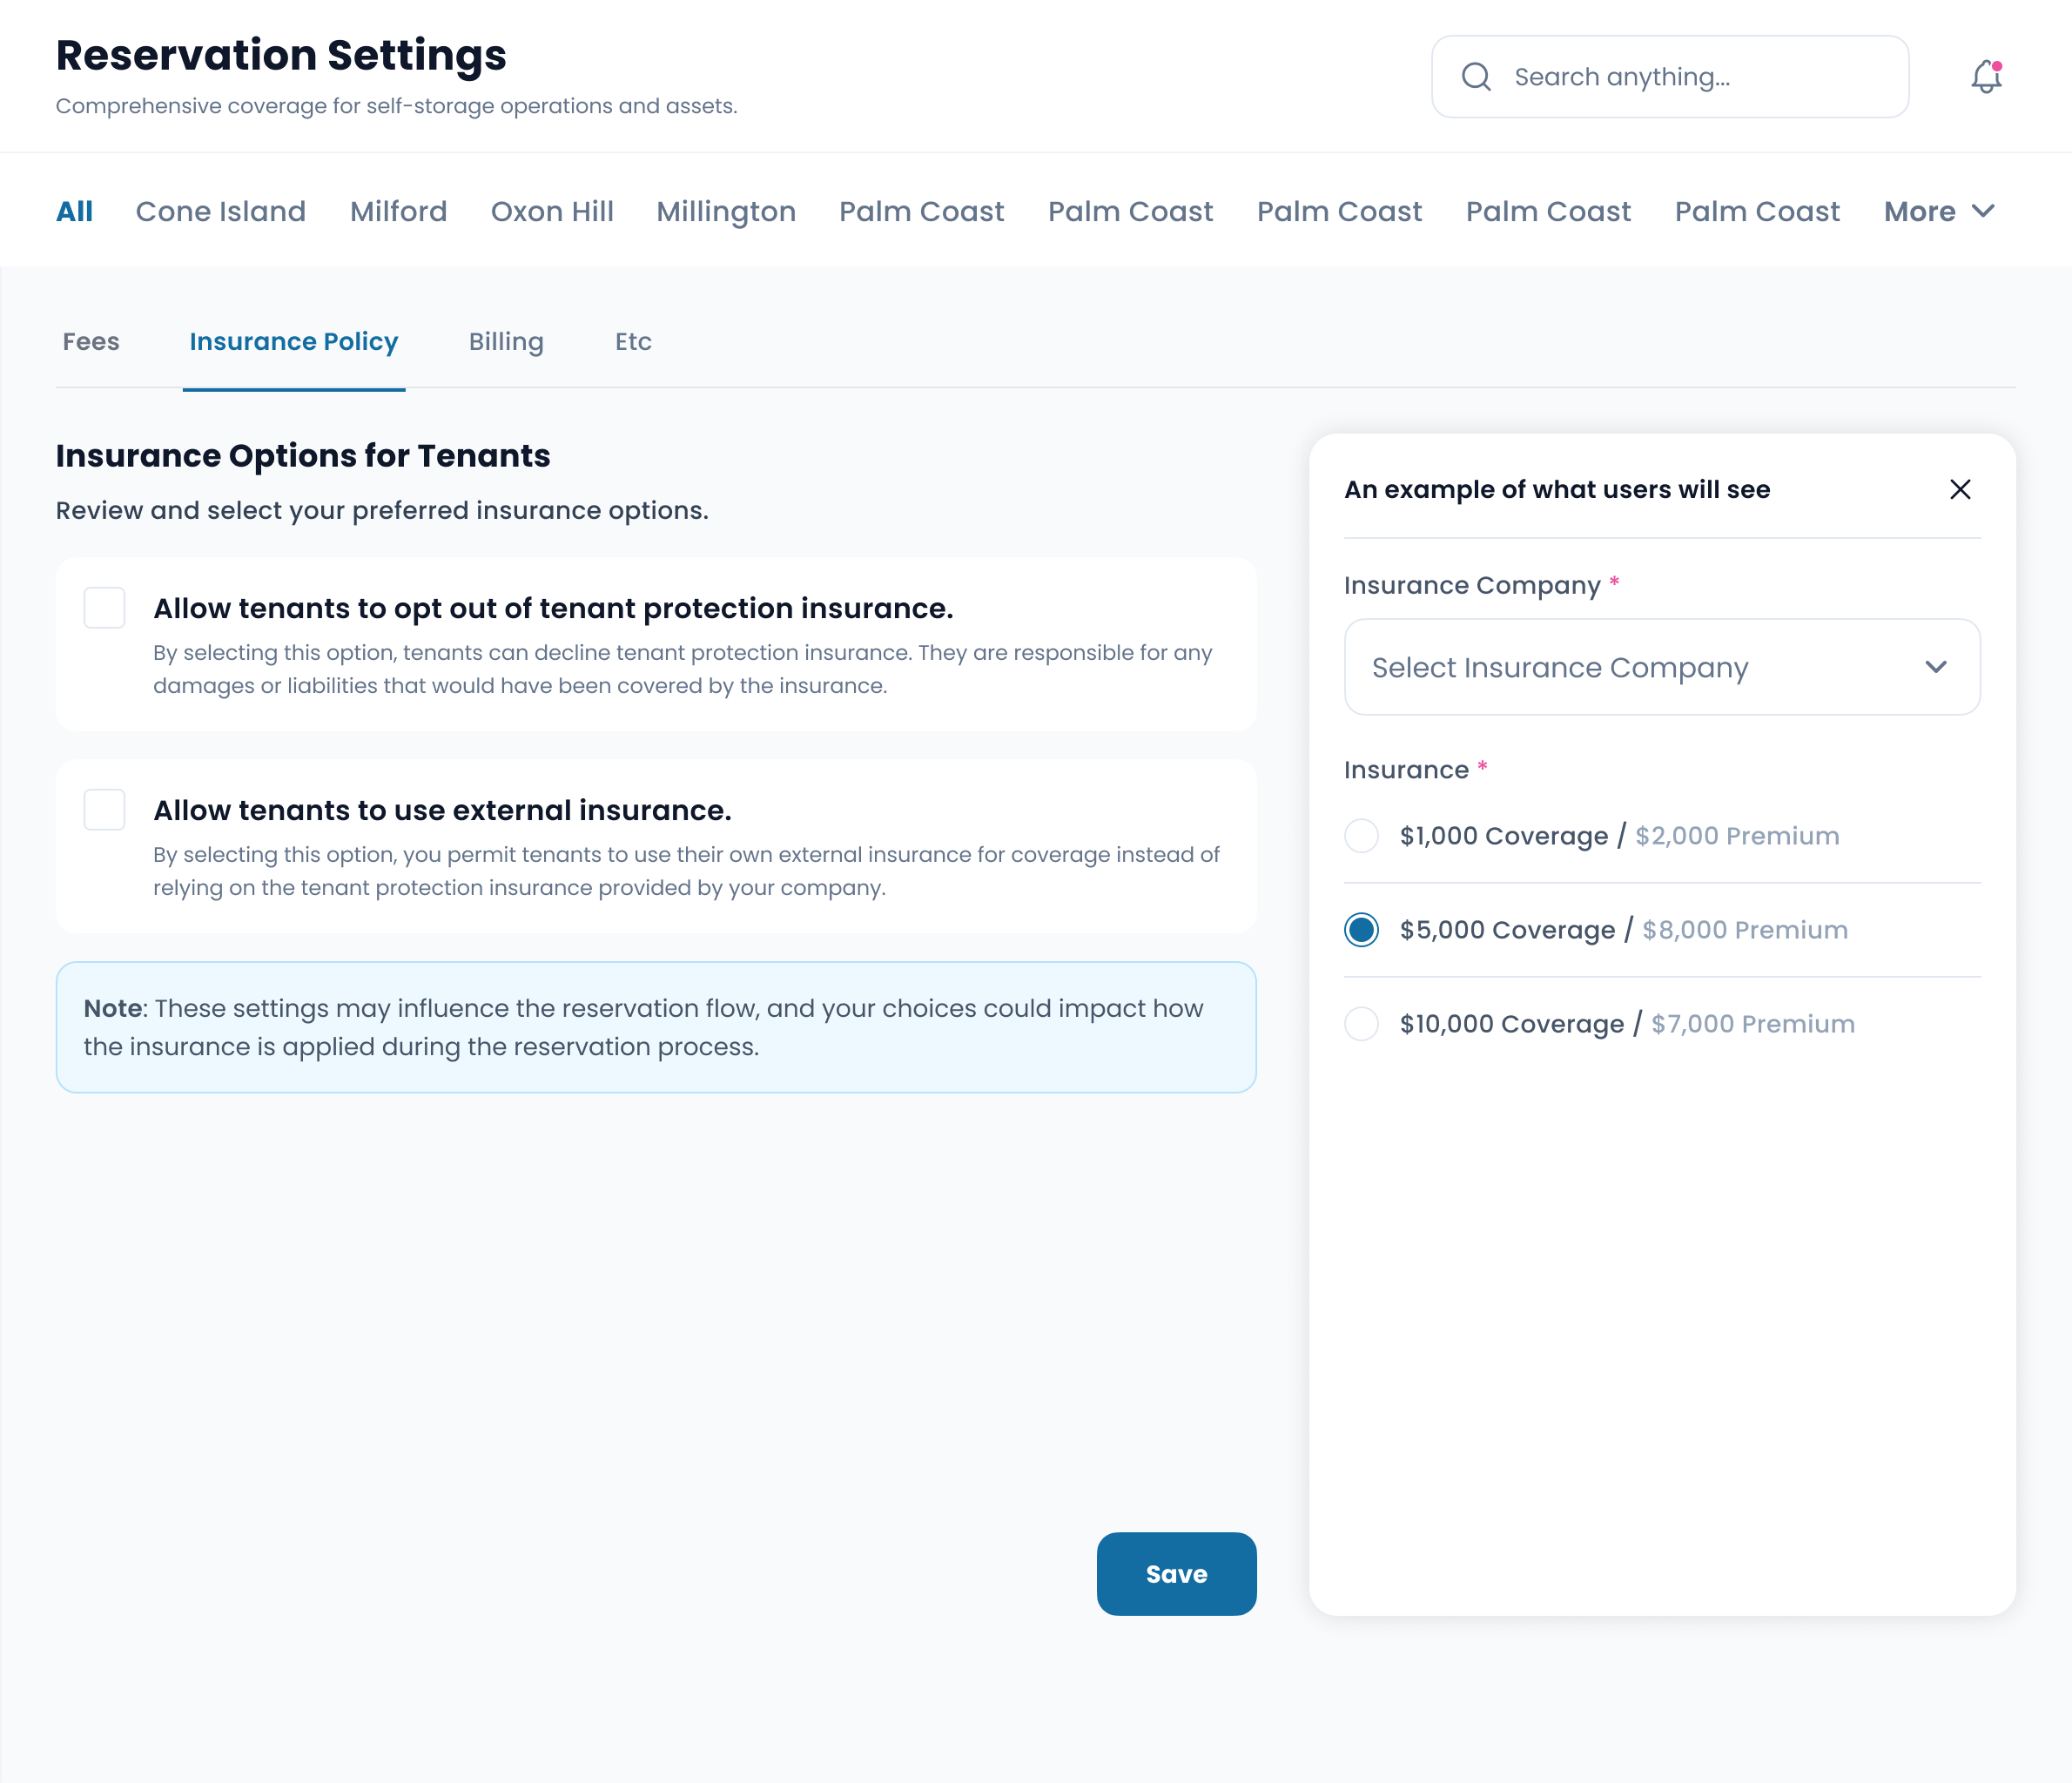Select the Cone Island location
The image size is (2072, 1783).
click(x=221, y=212)
